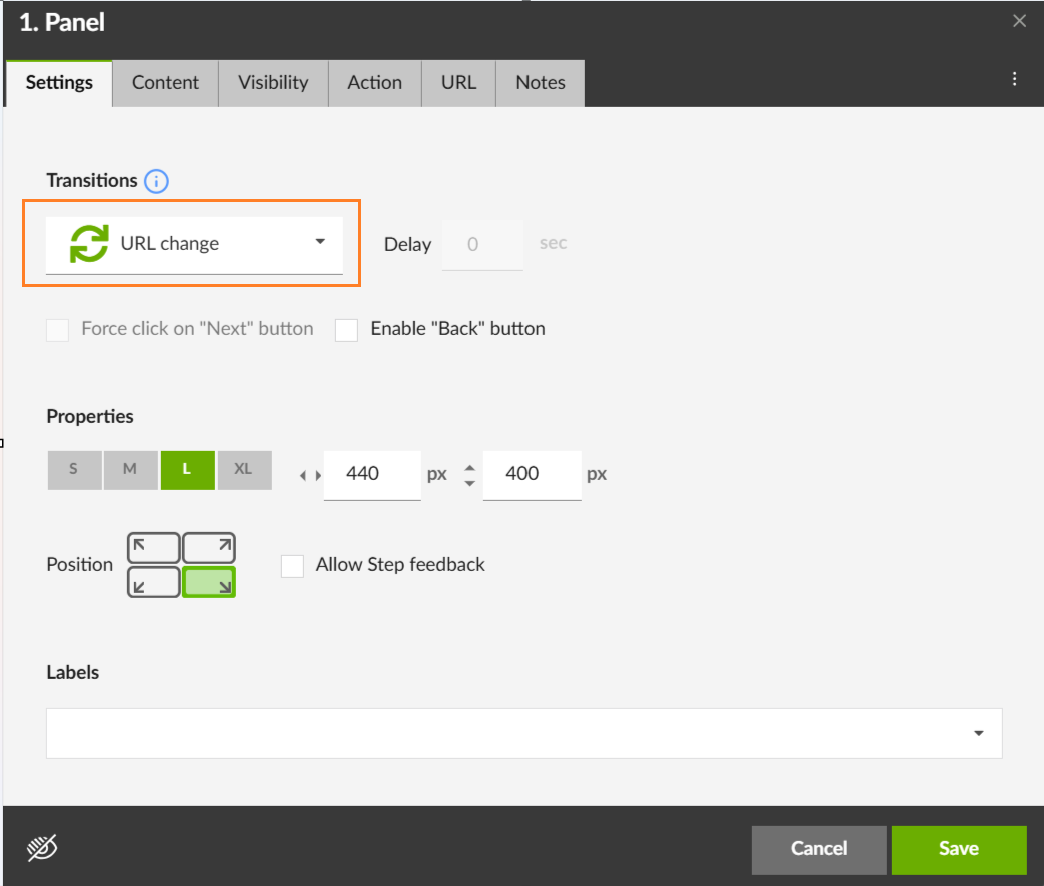Screen dimensions: 1044x886
Task: Expand the Labels dropdown arrow
Action: coord(978,734)
